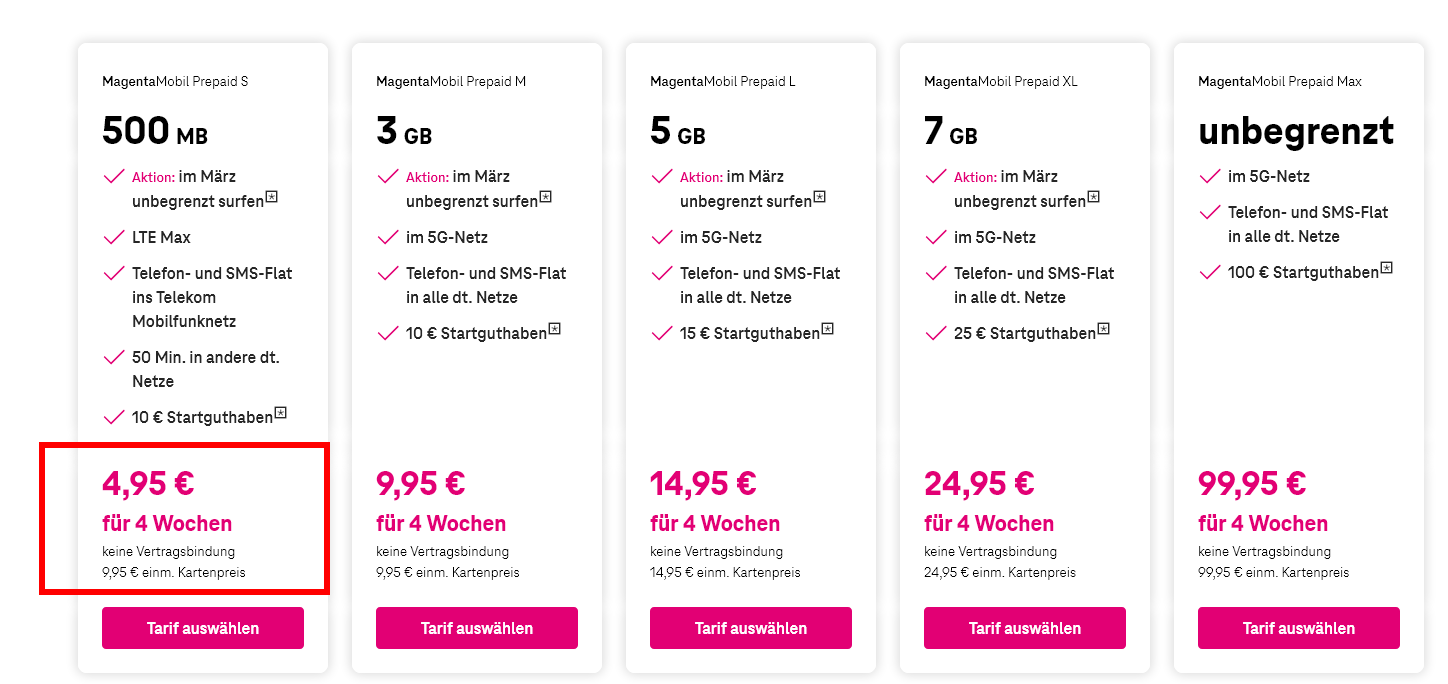Open footnote icon beside '100 € Startguthaben'
1448x684 pixels.
[1386, 268]
